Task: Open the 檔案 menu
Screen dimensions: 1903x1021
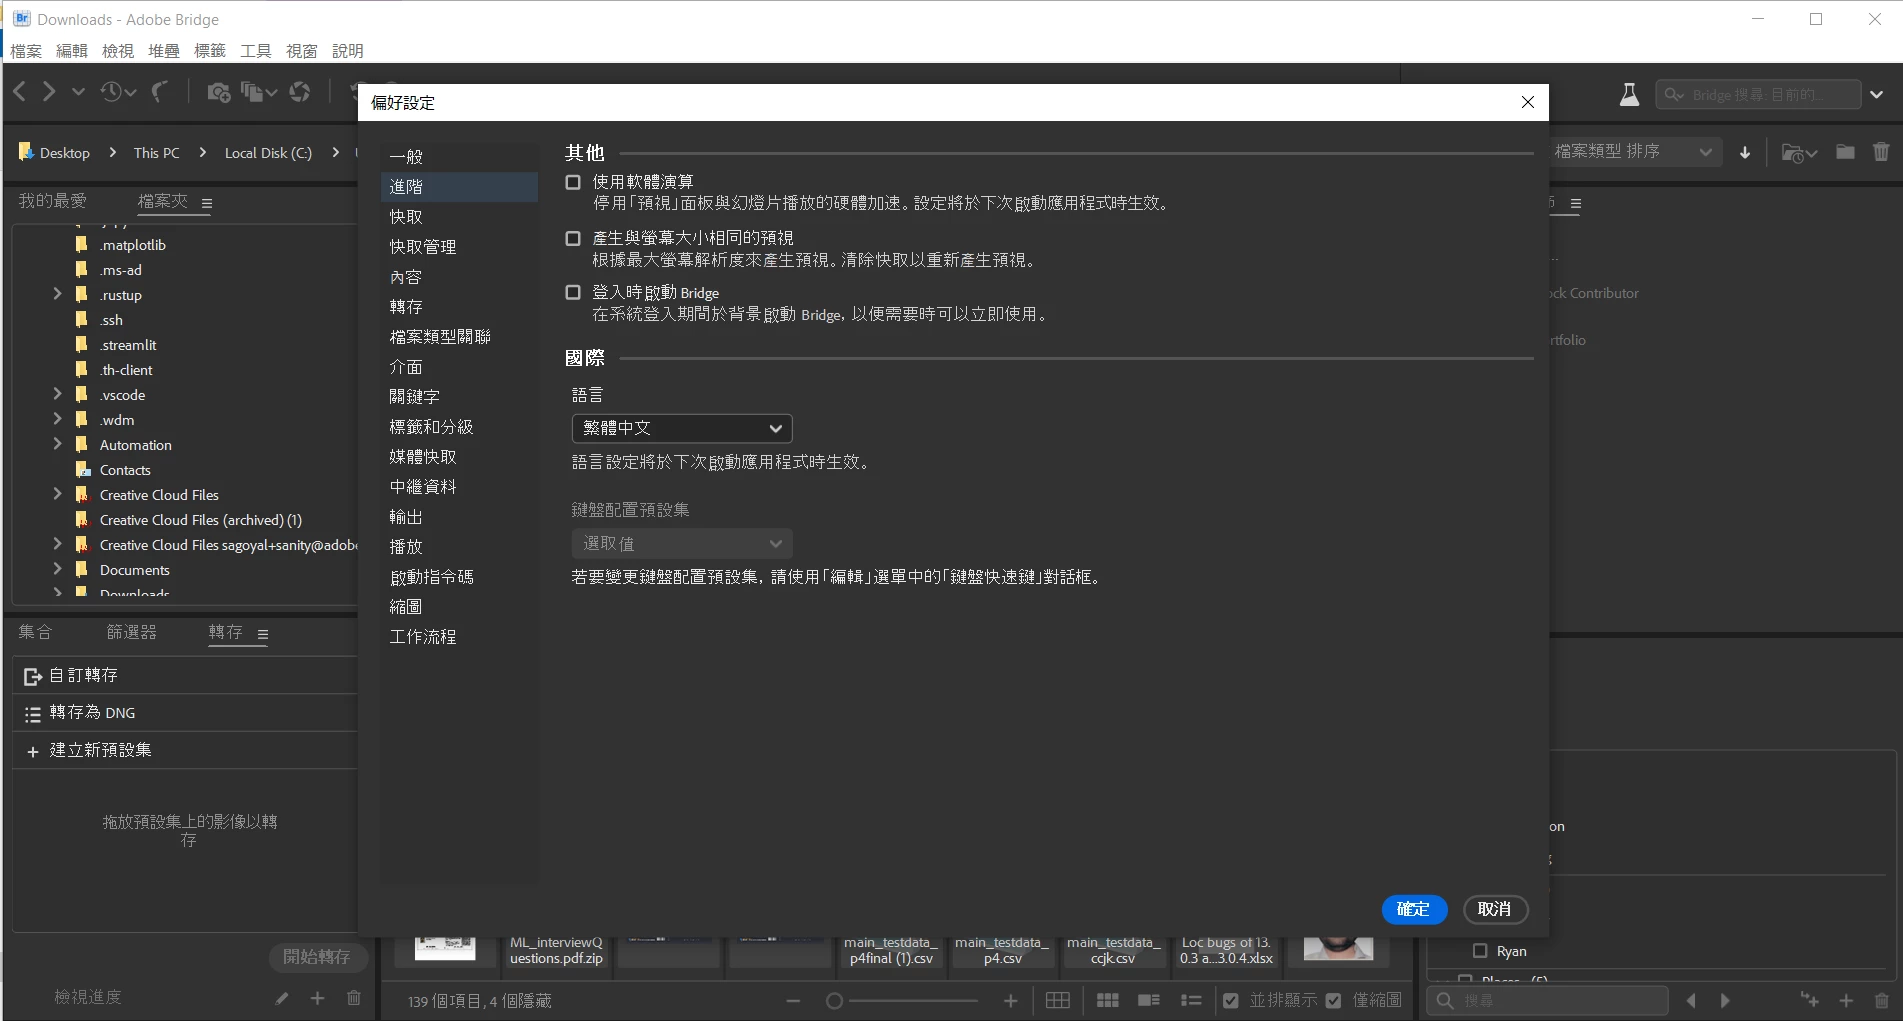Action: point(26,51)
